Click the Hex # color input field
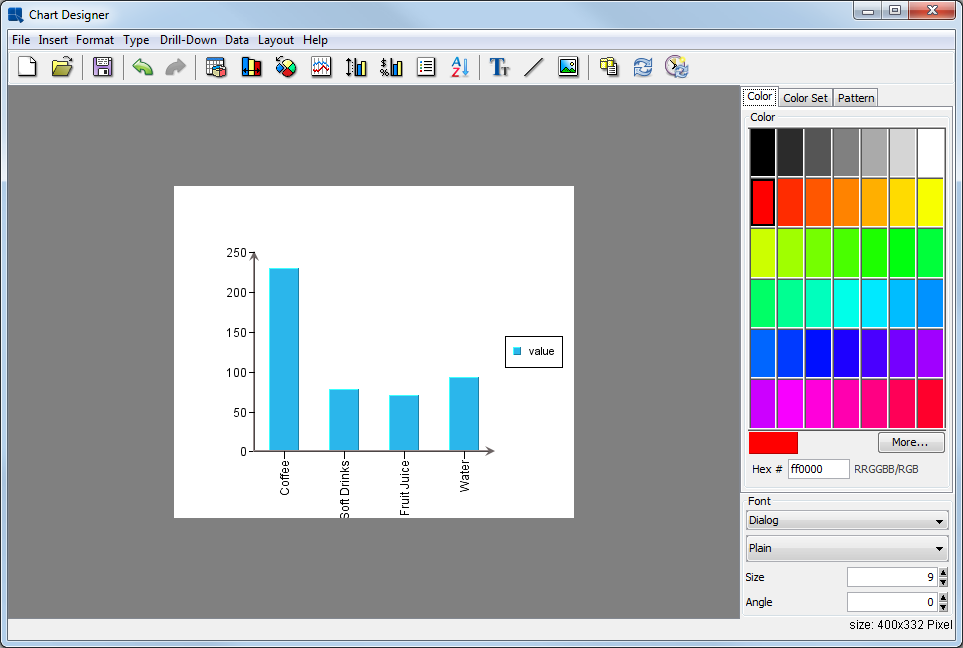 (818, 469)
